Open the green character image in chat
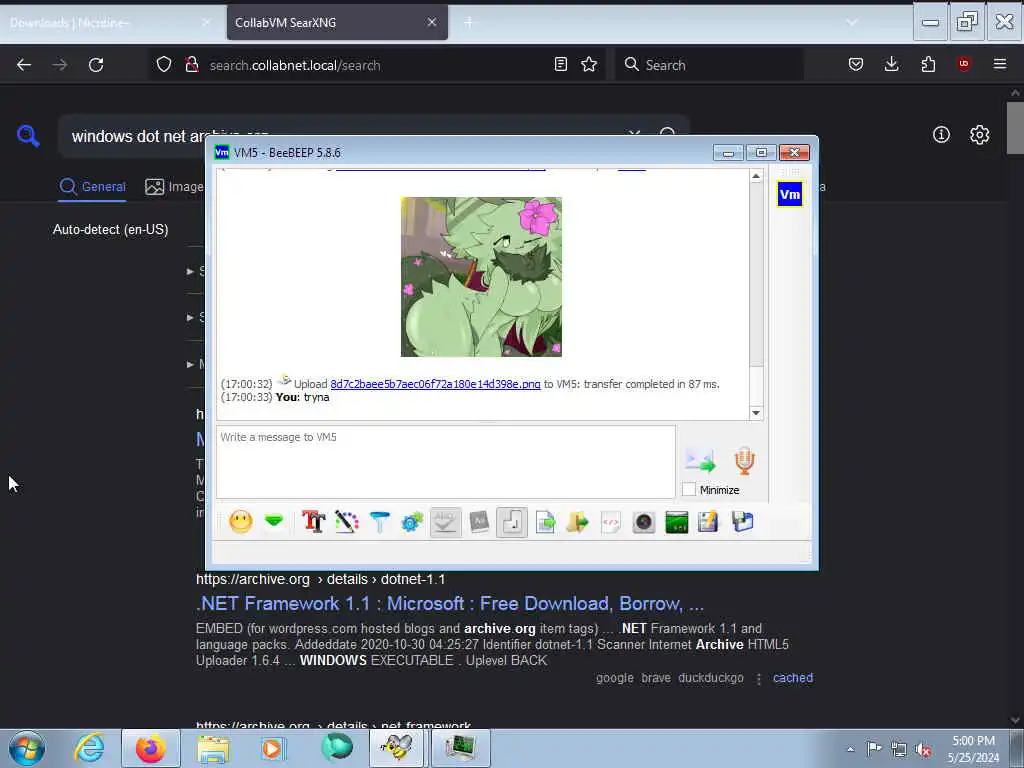 [481, 277]
